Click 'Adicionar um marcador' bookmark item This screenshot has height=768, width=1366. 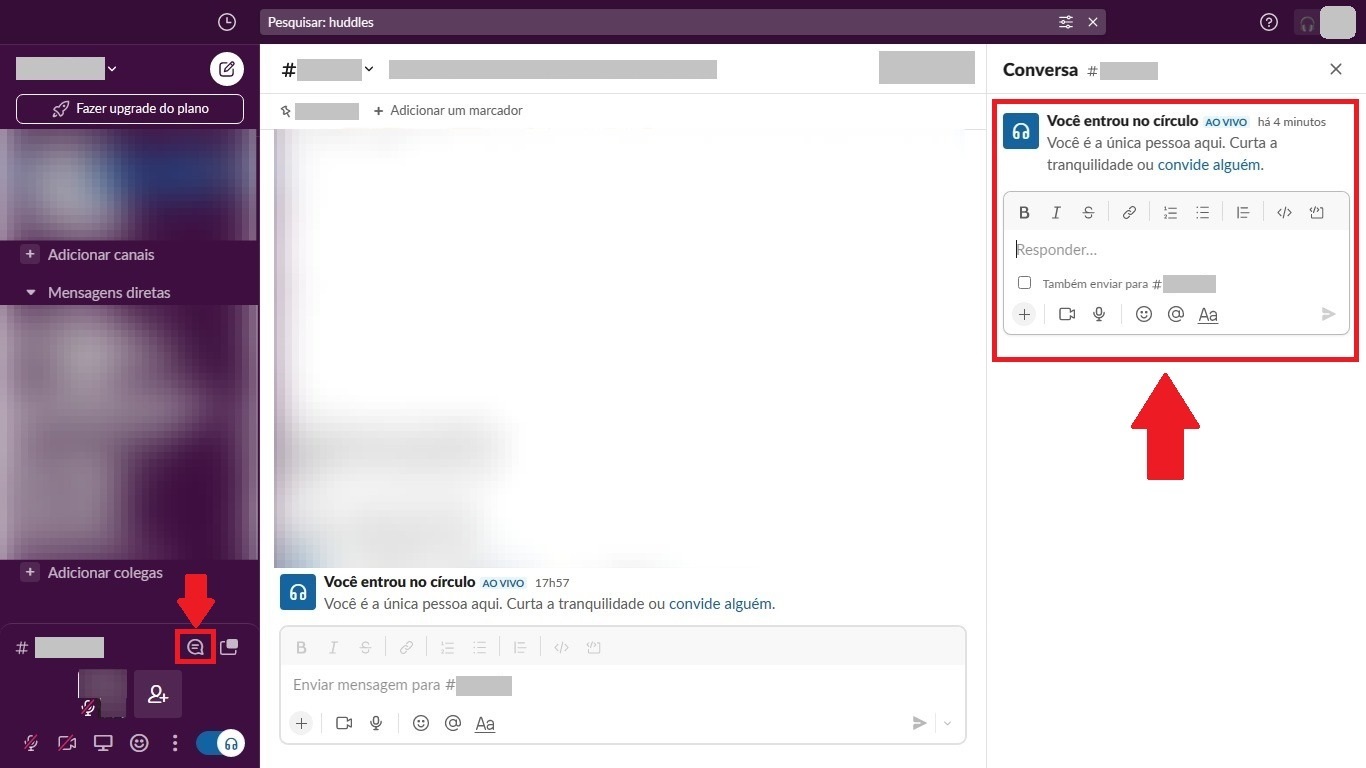(447, 111)
